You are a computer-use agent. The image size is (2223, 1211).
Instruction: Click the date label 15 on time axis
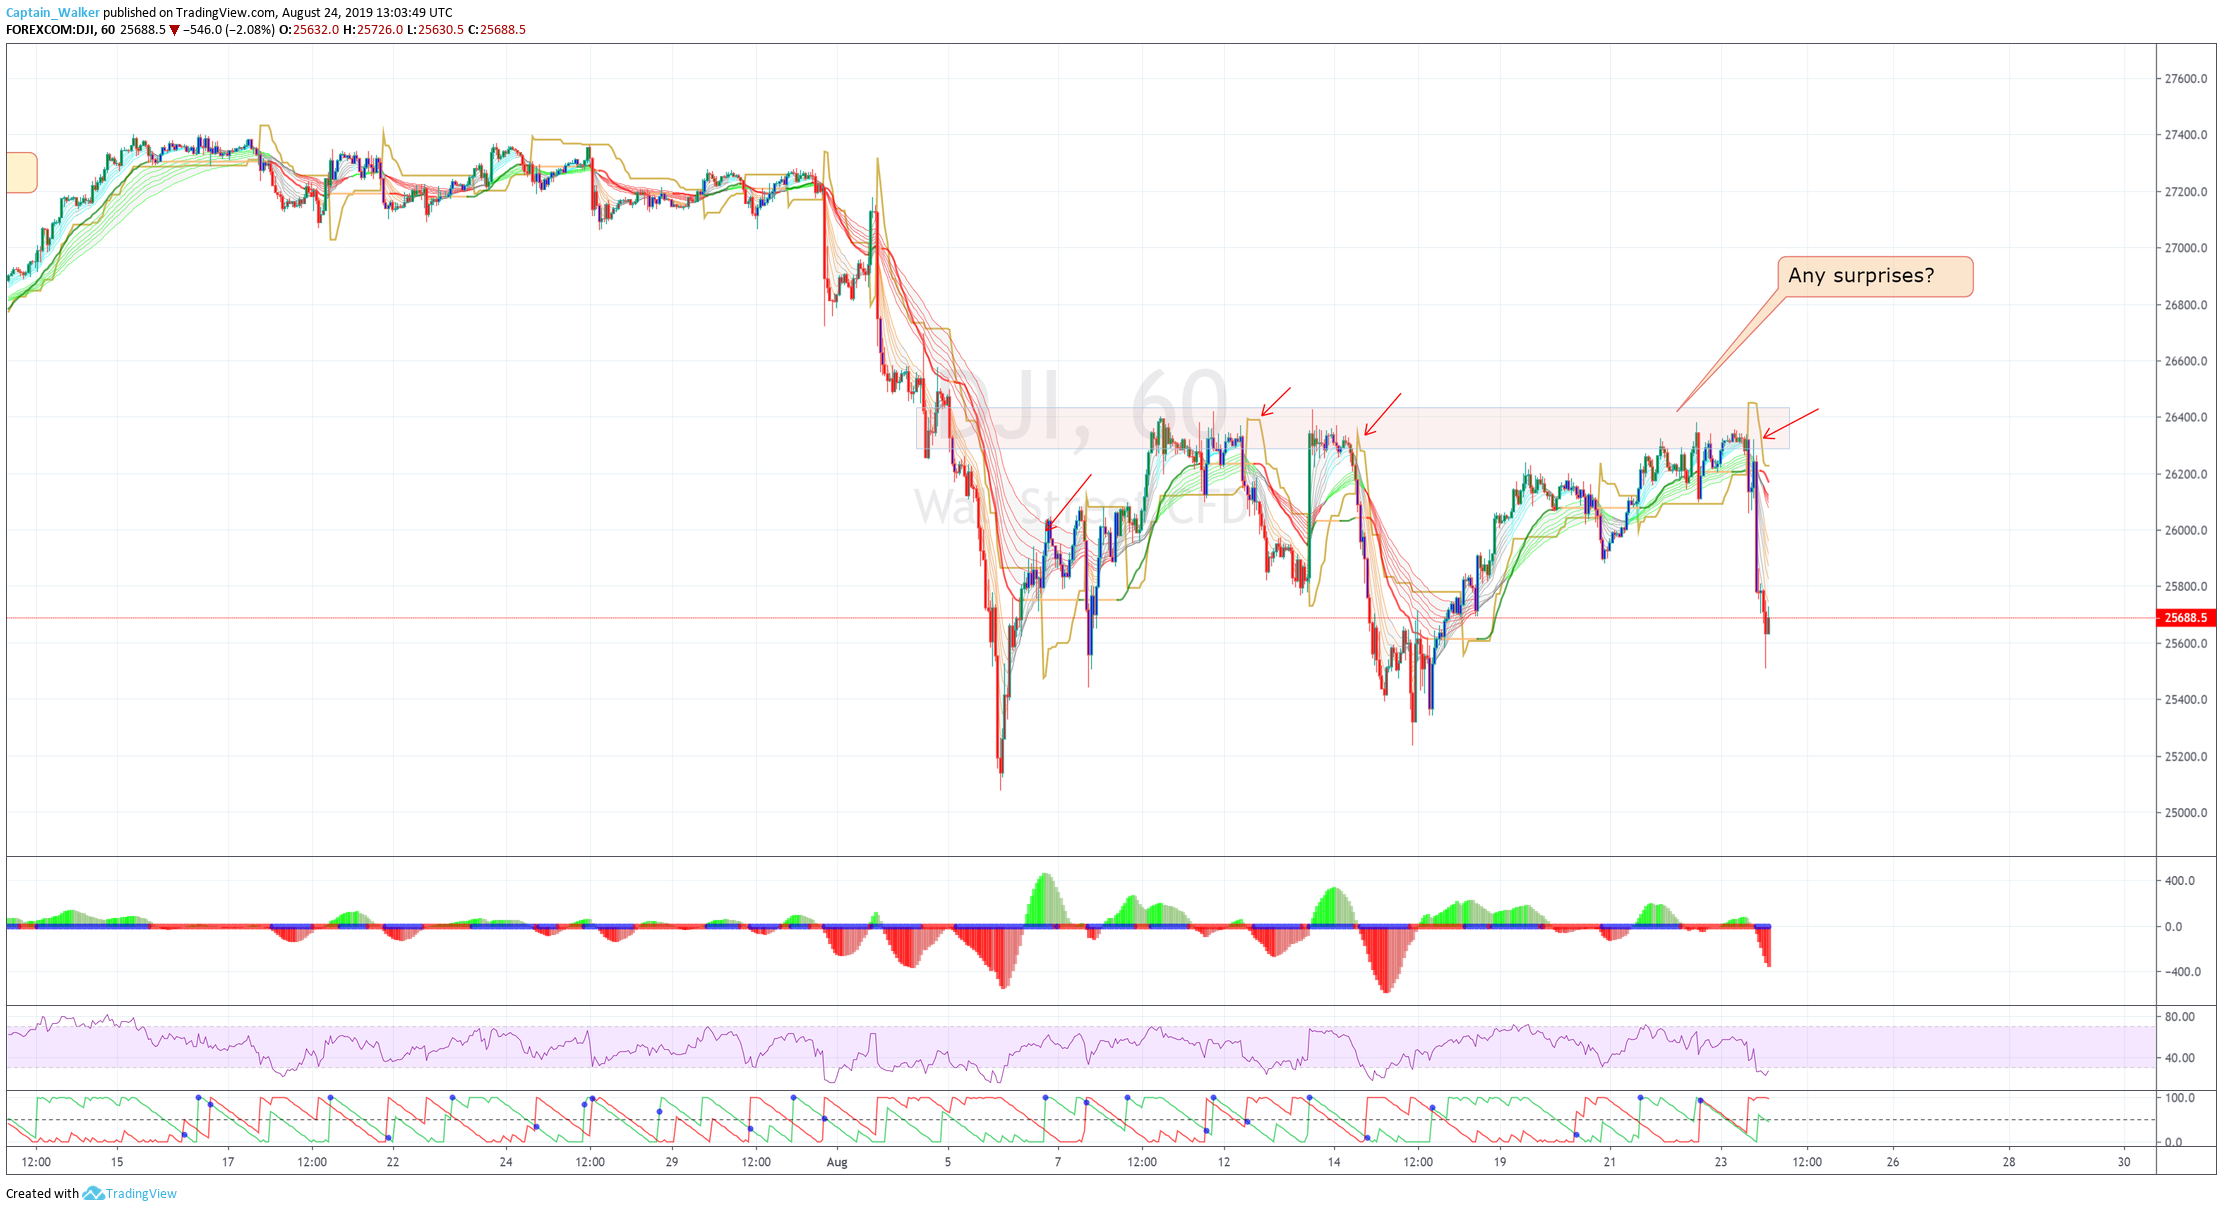[117, 1162]
